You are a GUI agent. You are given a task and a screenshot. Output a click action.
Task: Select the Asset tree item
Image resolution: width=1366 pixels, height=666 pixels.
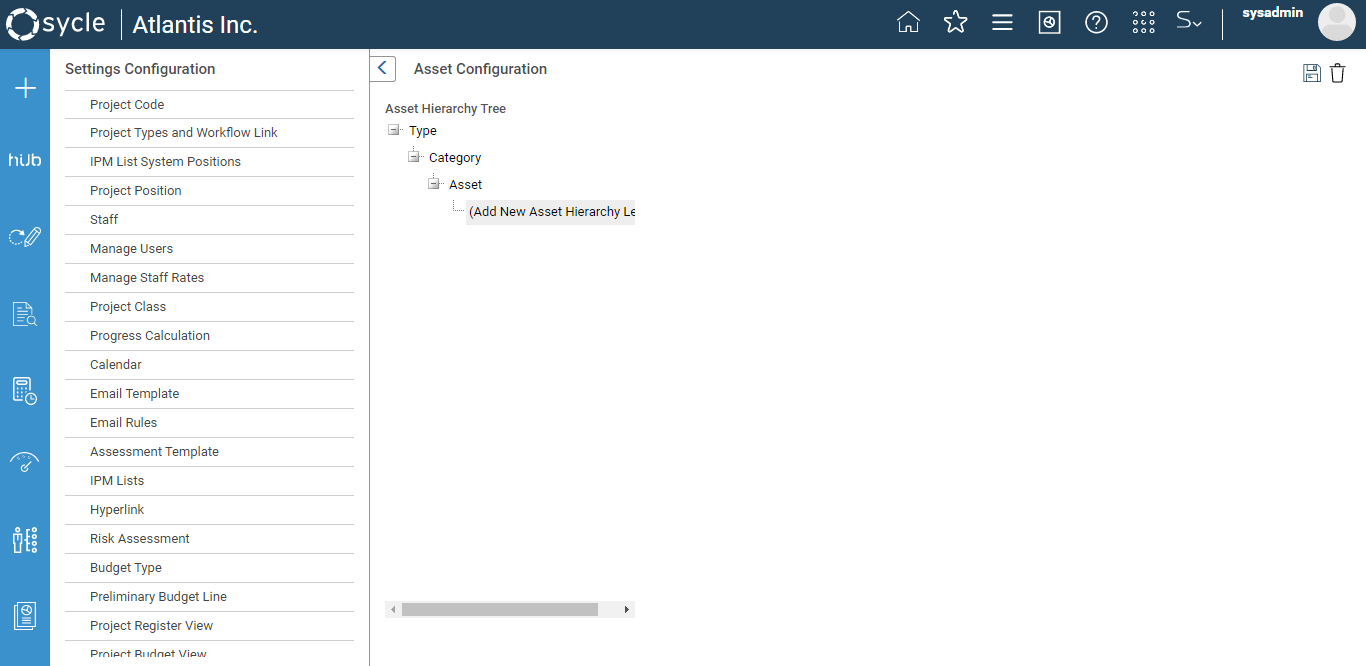[466, 185]
